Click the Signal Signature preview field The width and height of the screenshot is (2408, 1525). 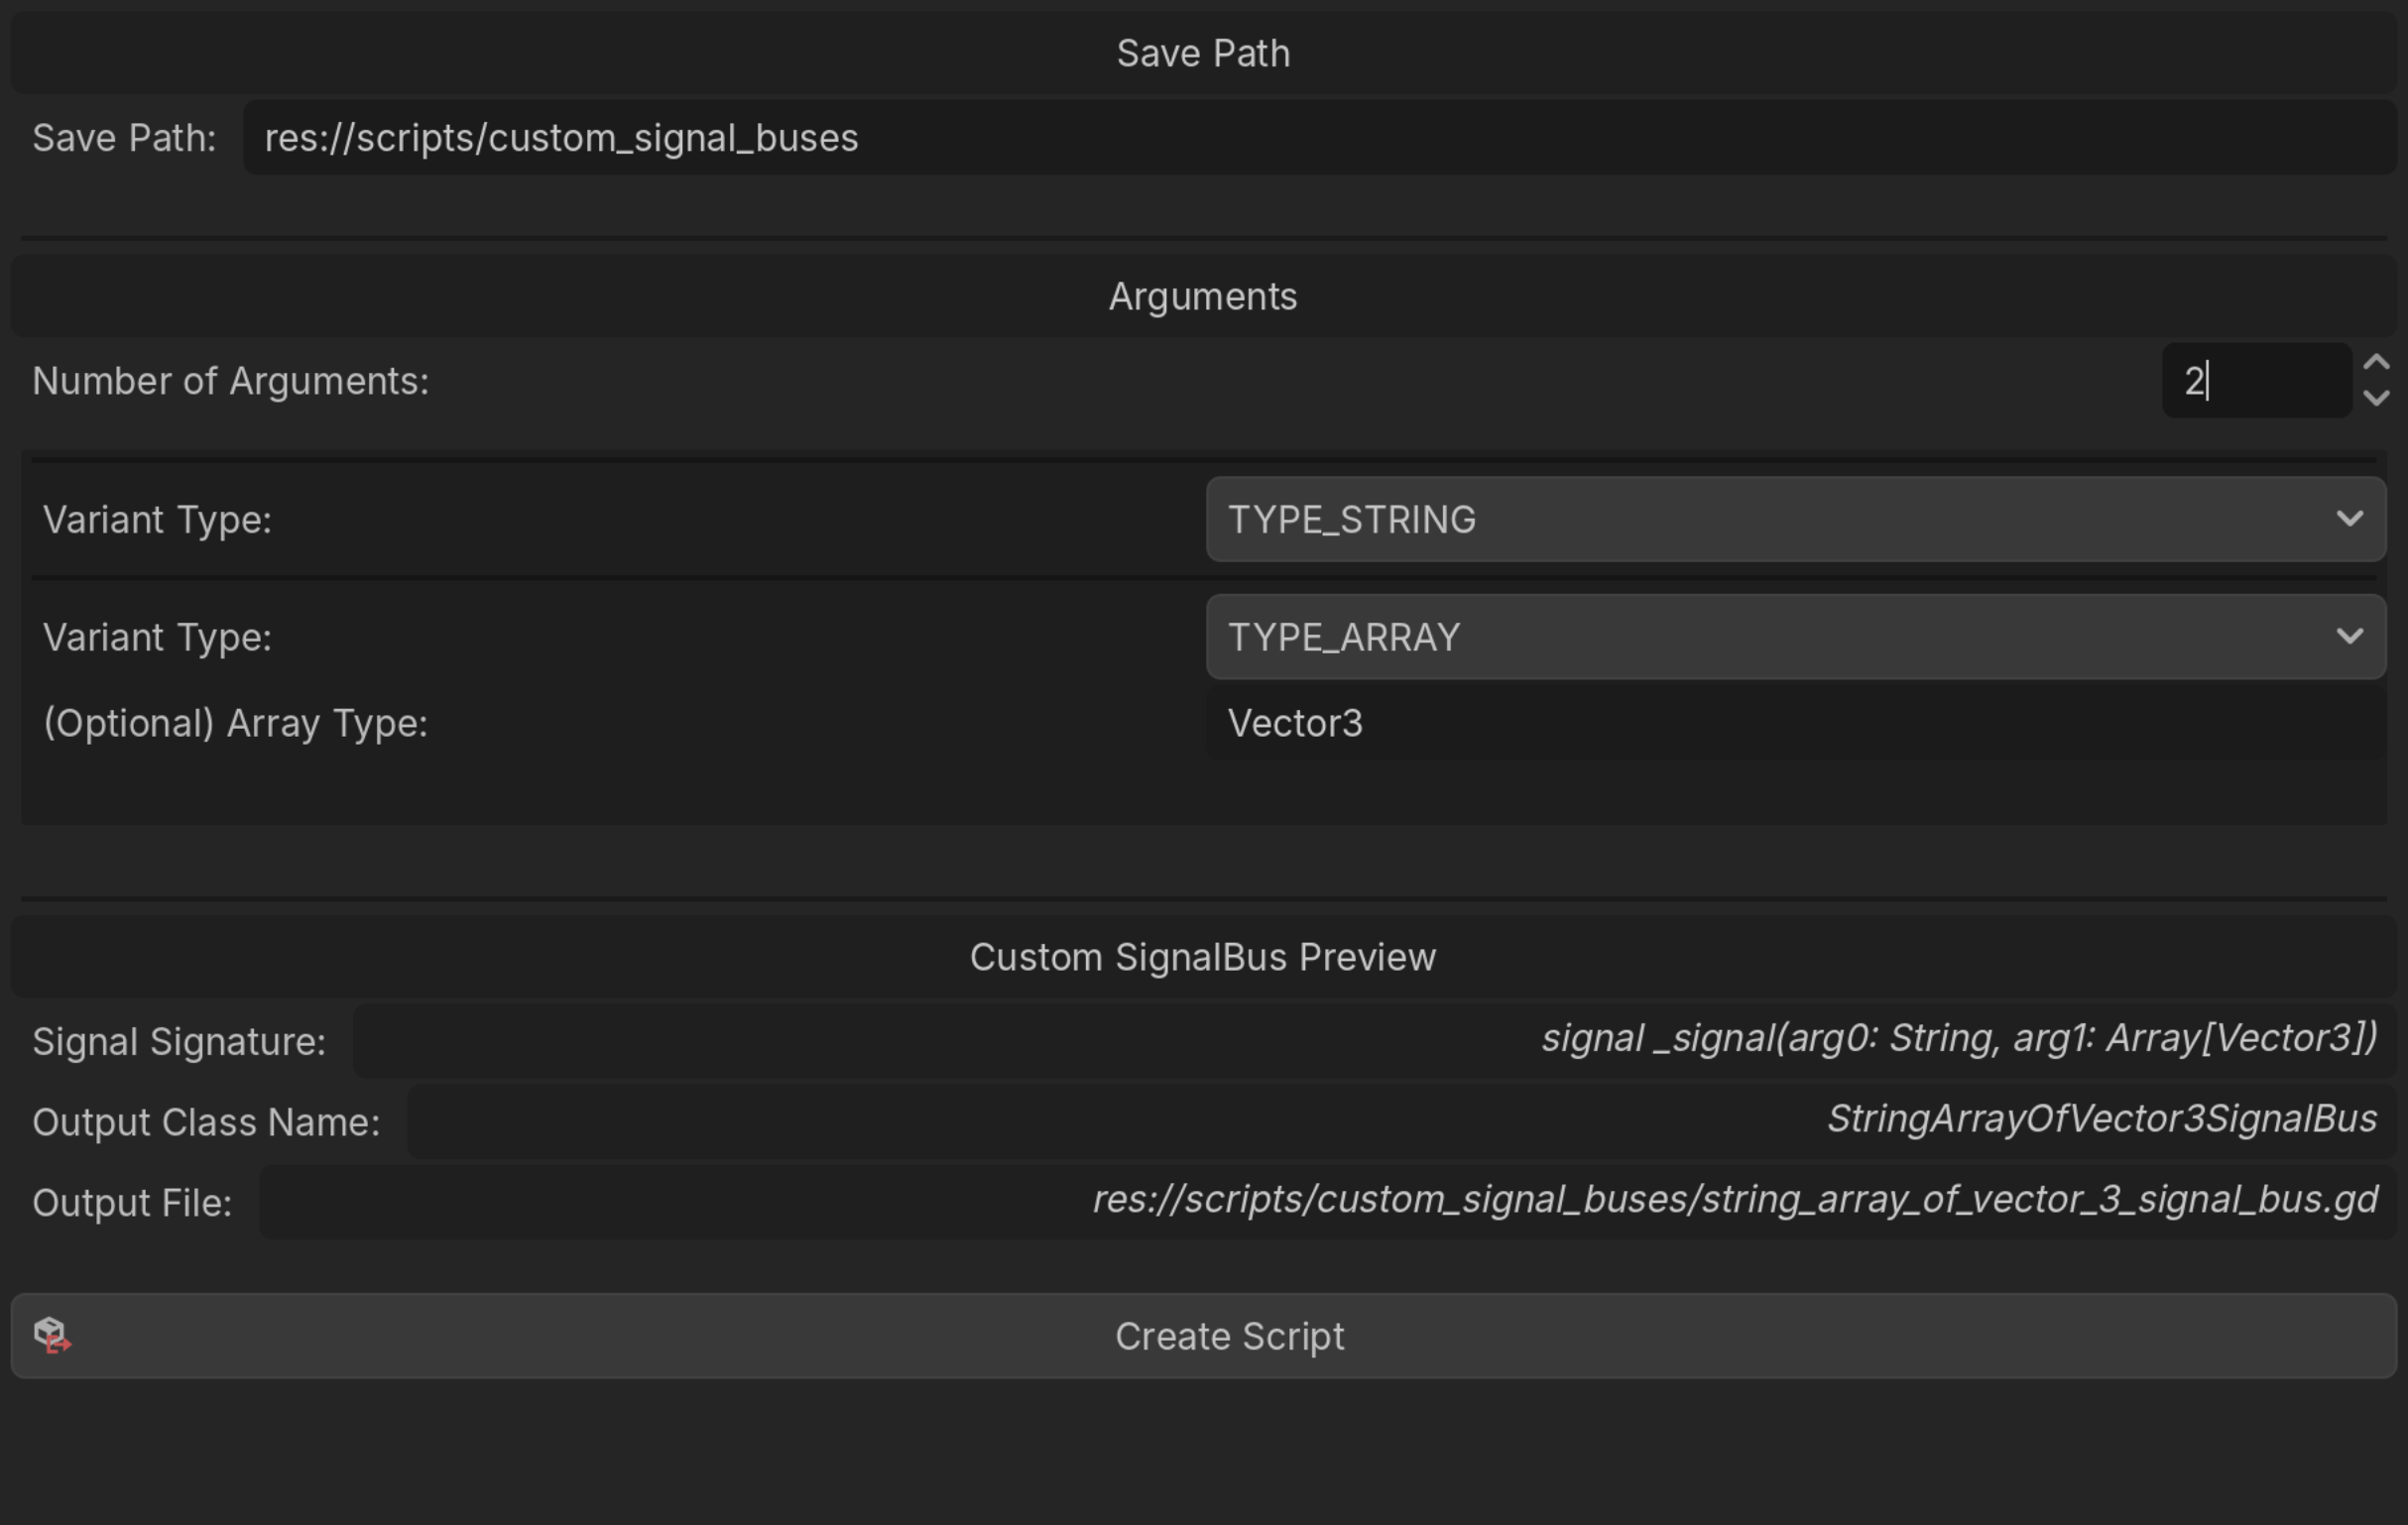click(x=1375, y=1040)
